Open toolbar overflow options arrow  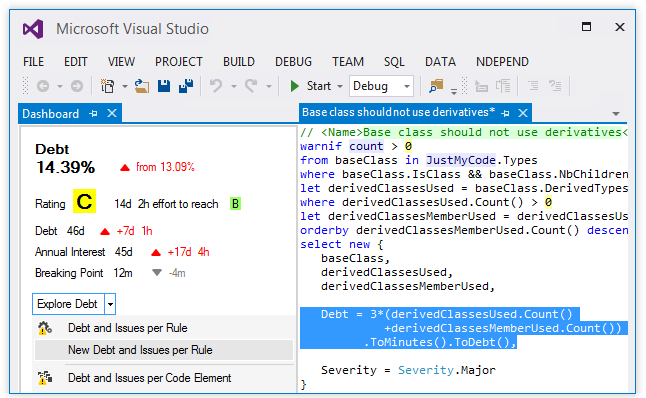click(454, 91)
